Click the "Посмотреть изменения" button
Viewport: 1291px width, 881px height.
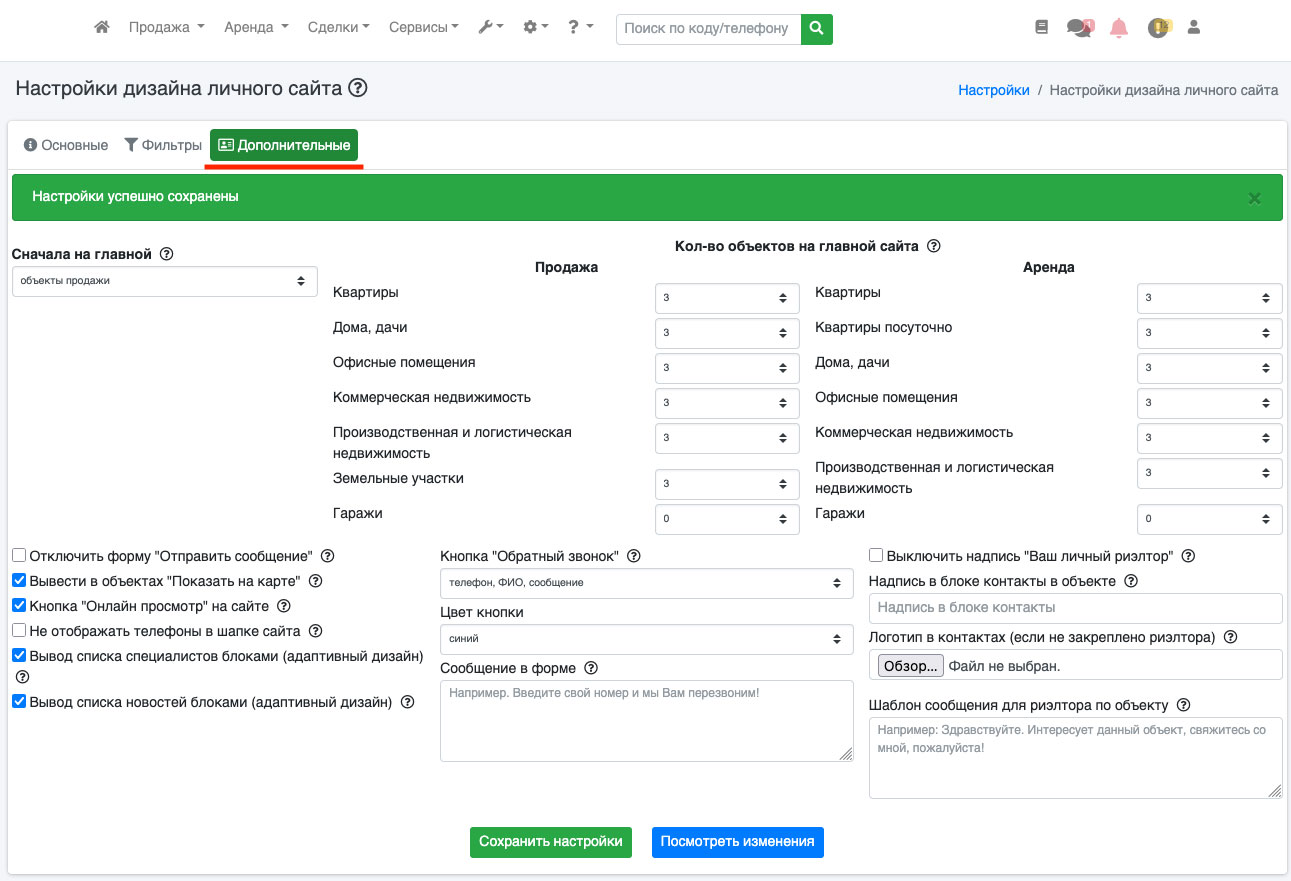738,842
